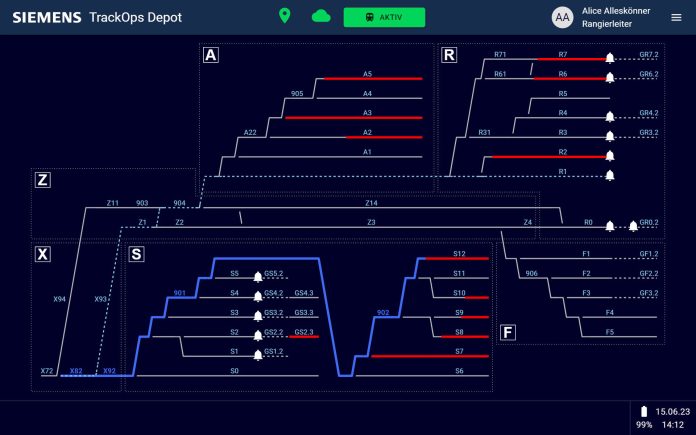
Task: Click the bell icon at track R4
Action: tap(610, 116)
